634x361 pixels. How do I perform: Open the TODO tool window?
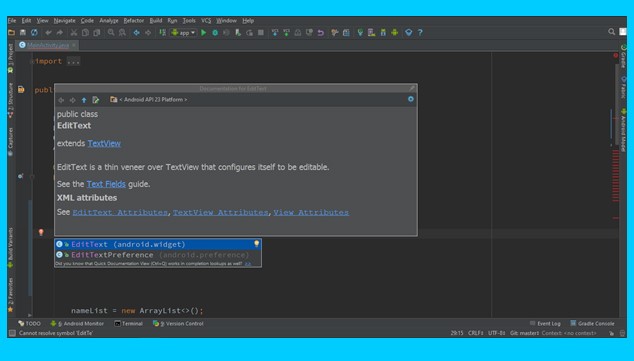[x=30, y=323]
